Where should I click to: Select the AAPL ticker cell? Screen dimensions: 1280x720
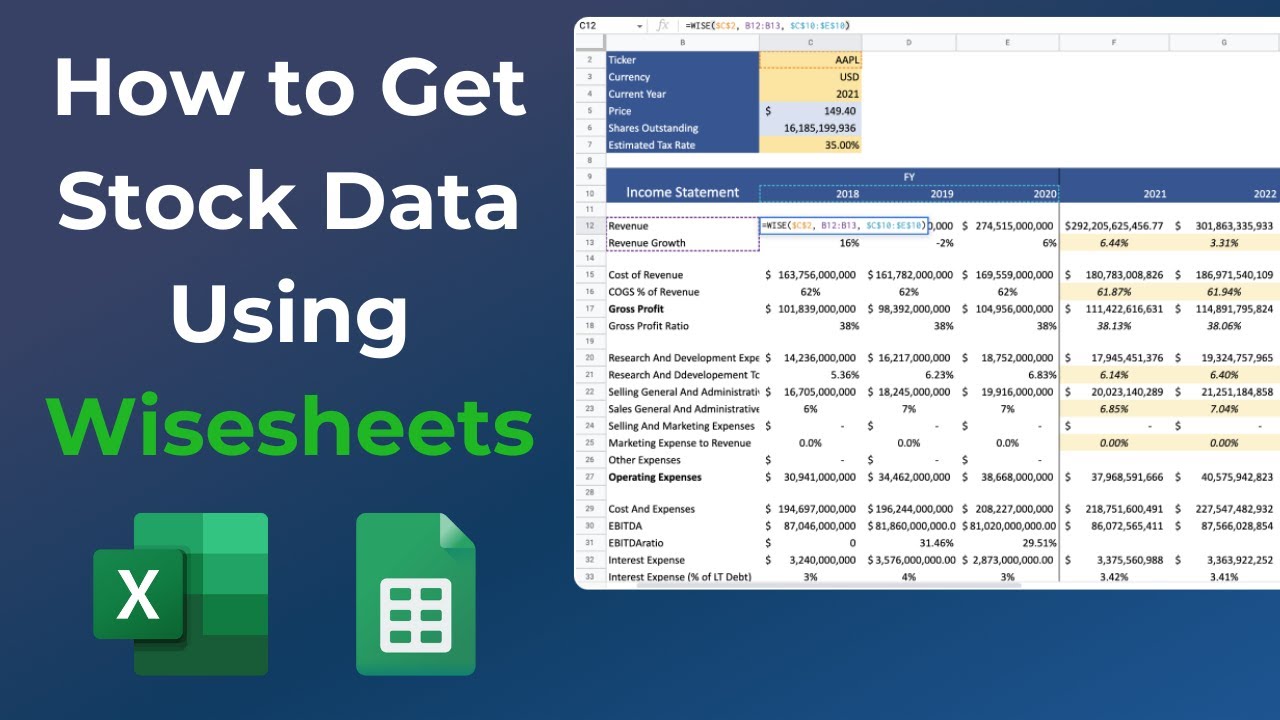click(810, 60)
